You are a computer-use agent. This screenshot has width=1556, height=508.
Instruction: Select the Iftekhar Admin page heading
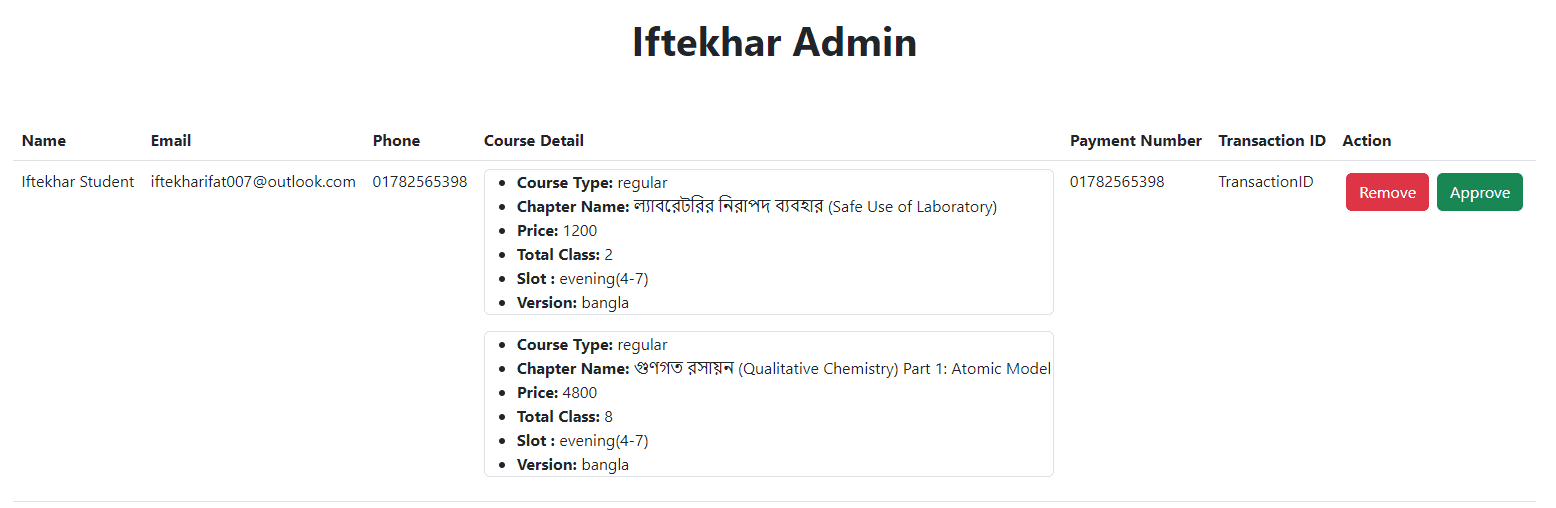click(x=775, y=42)
